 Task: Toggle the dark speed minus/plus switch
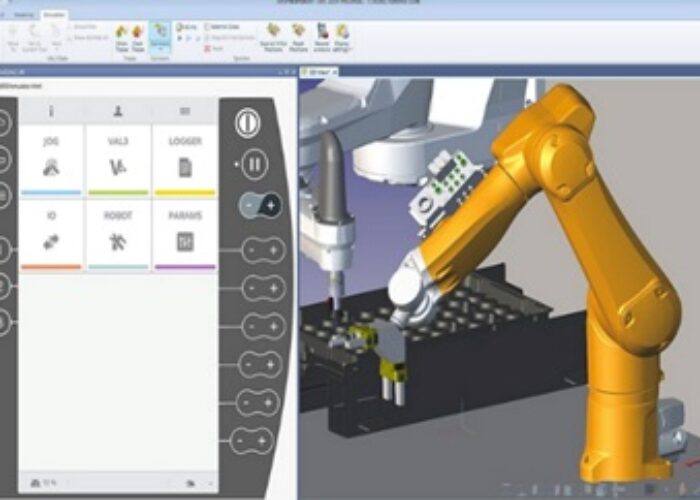pos(259,204)
